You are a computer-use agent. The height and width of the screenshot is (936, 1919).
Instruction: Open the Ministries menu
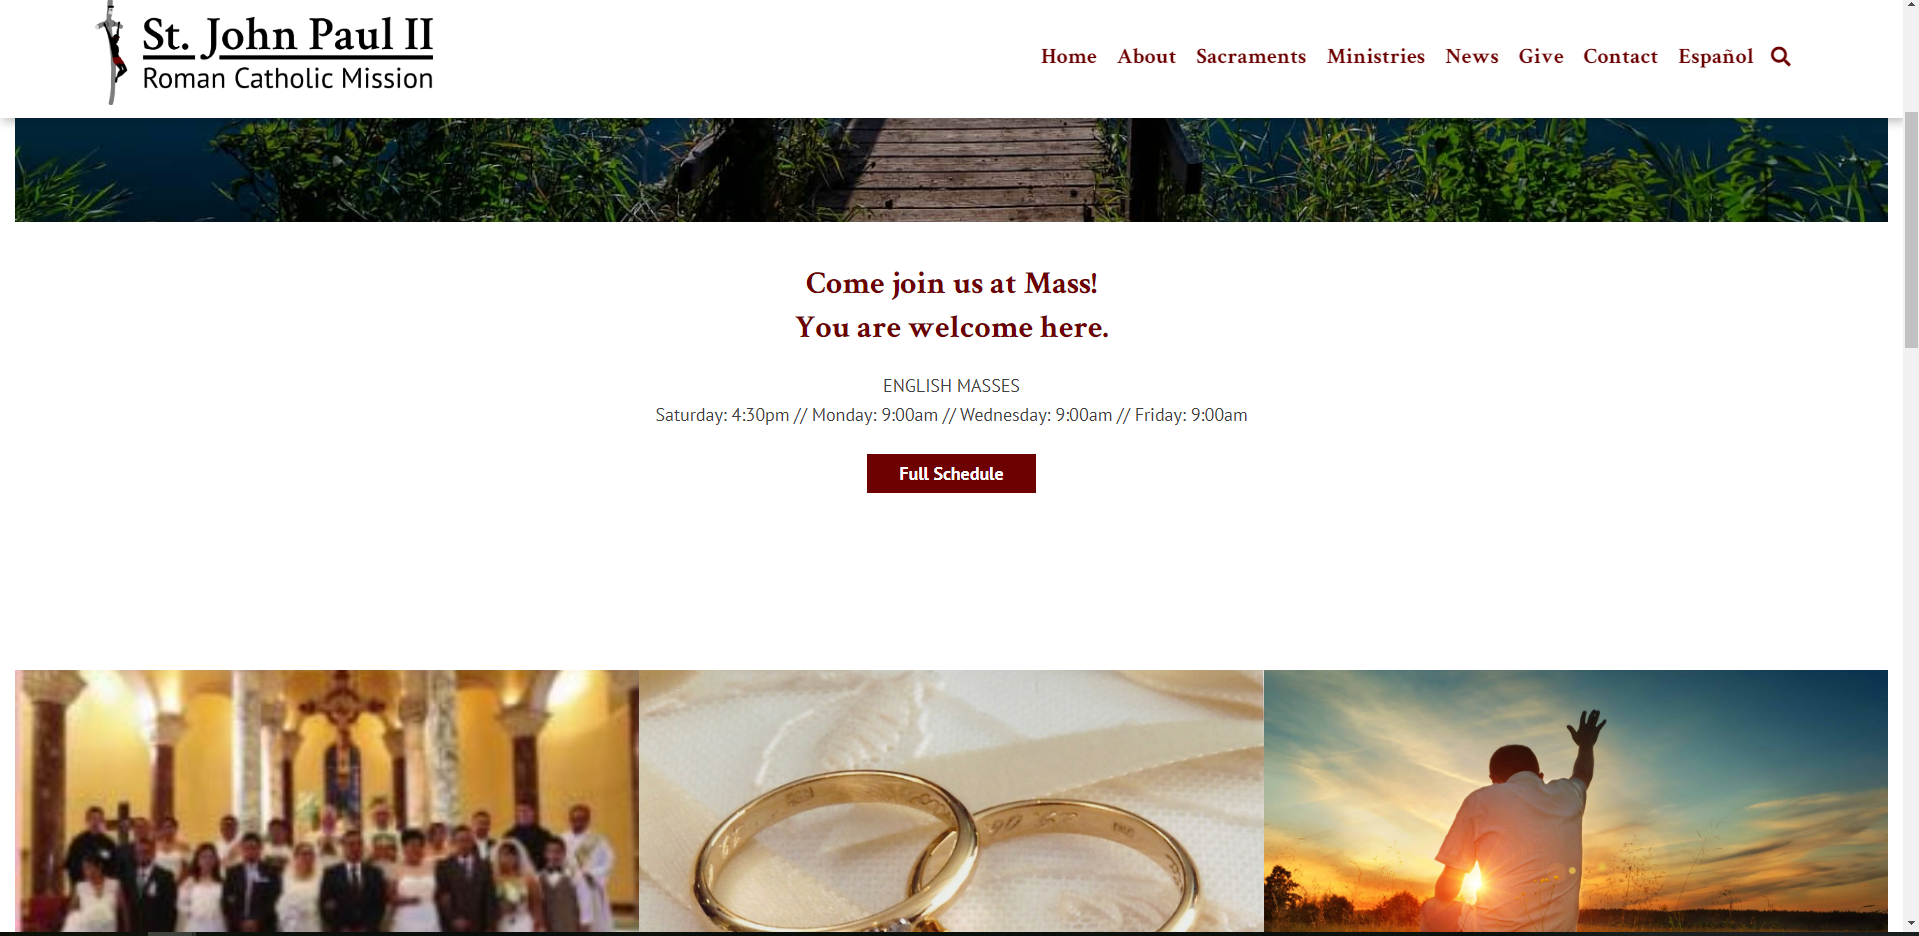point(1375,57)
